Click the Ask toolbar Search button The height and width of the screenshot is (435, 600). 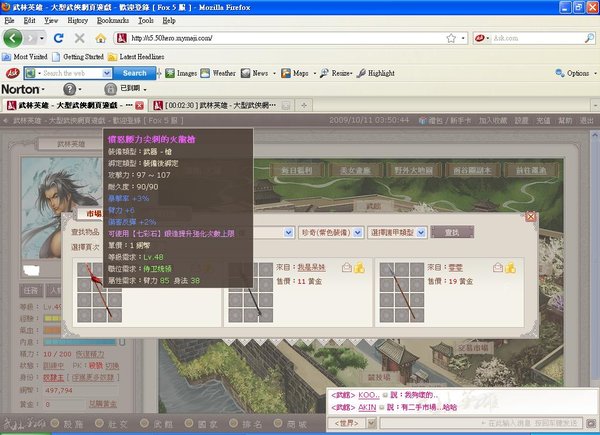coord(134,73)
